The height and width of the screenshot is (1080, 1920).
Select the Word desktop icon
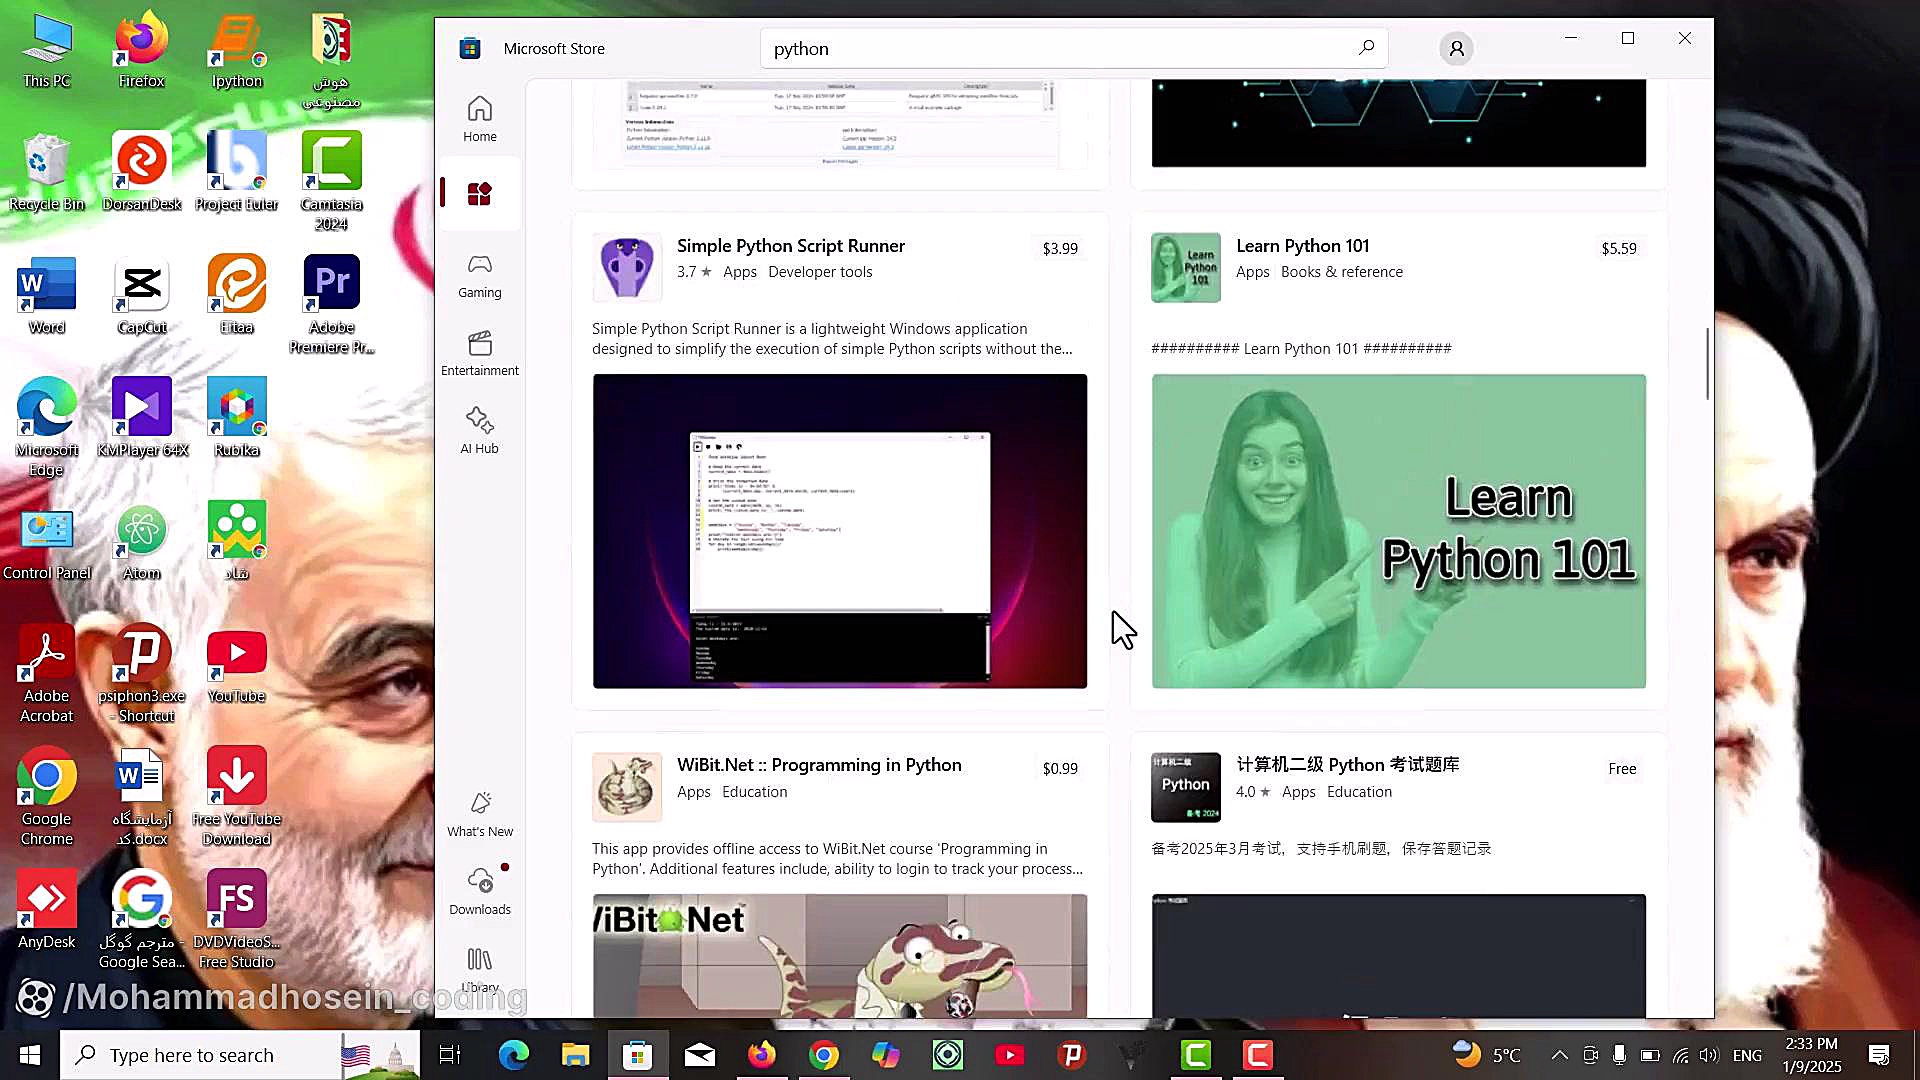(x=46, y=296)
